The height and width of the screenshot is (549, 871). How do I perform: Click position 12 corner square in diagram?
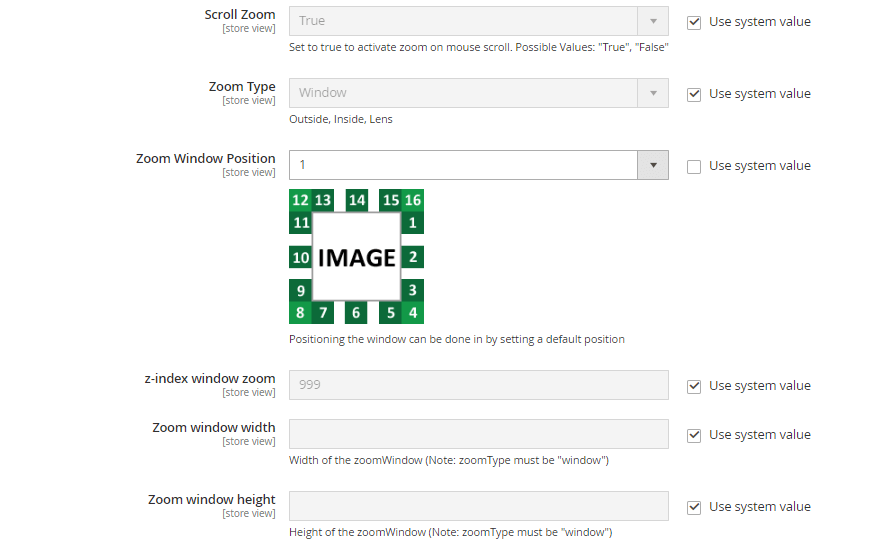tap(300, 200)
